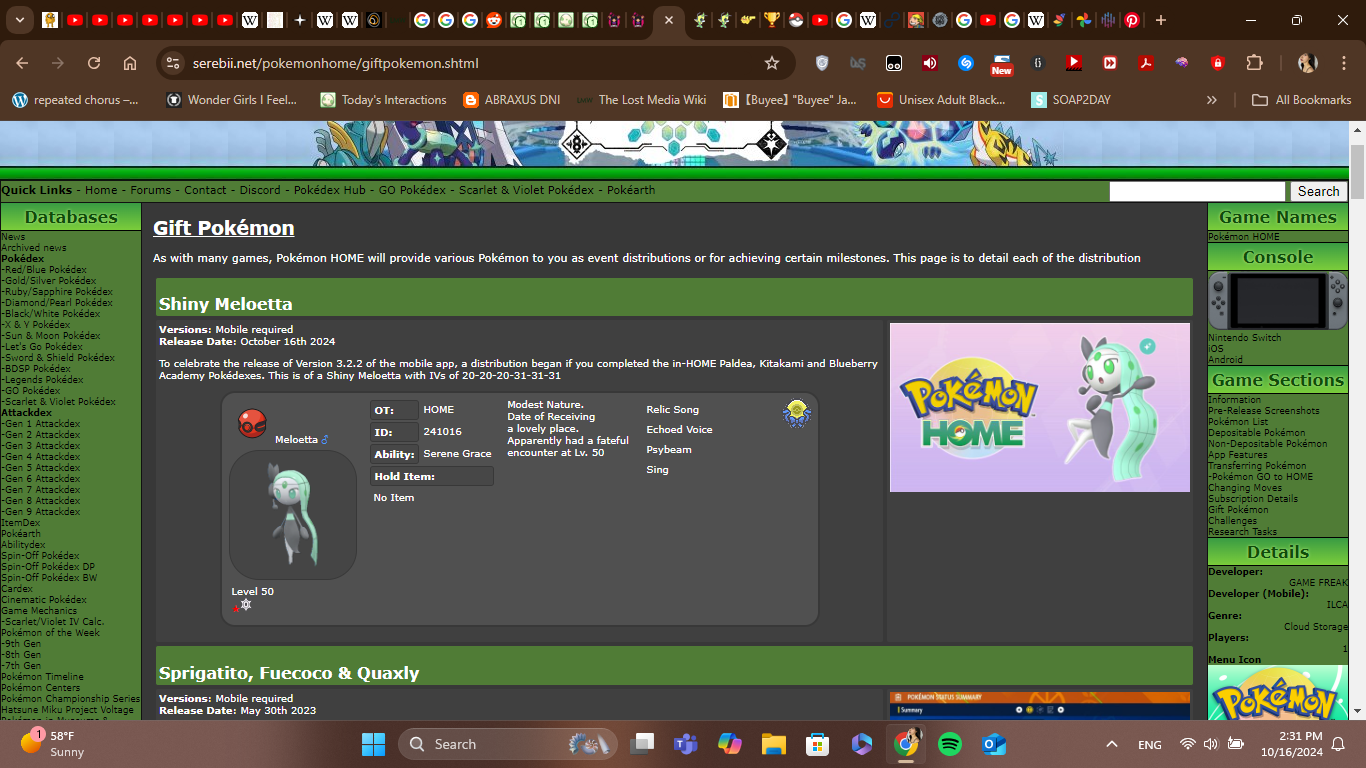
Task: Click the page vertical scrollbar thumb
Action: coord(1357,173)
